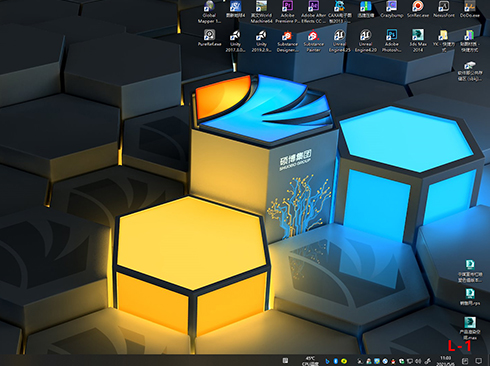The width and height of the screenshot is (490, 366).
Task: Launch the Unity 2019 shortcut
Action: click(261, 41)
